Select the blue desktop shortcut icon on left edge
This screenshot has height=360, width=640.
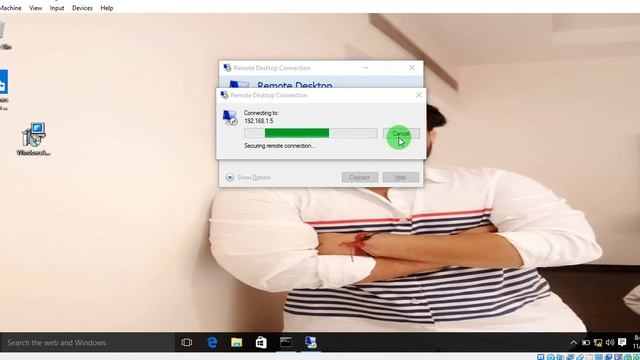pos(4,90)
